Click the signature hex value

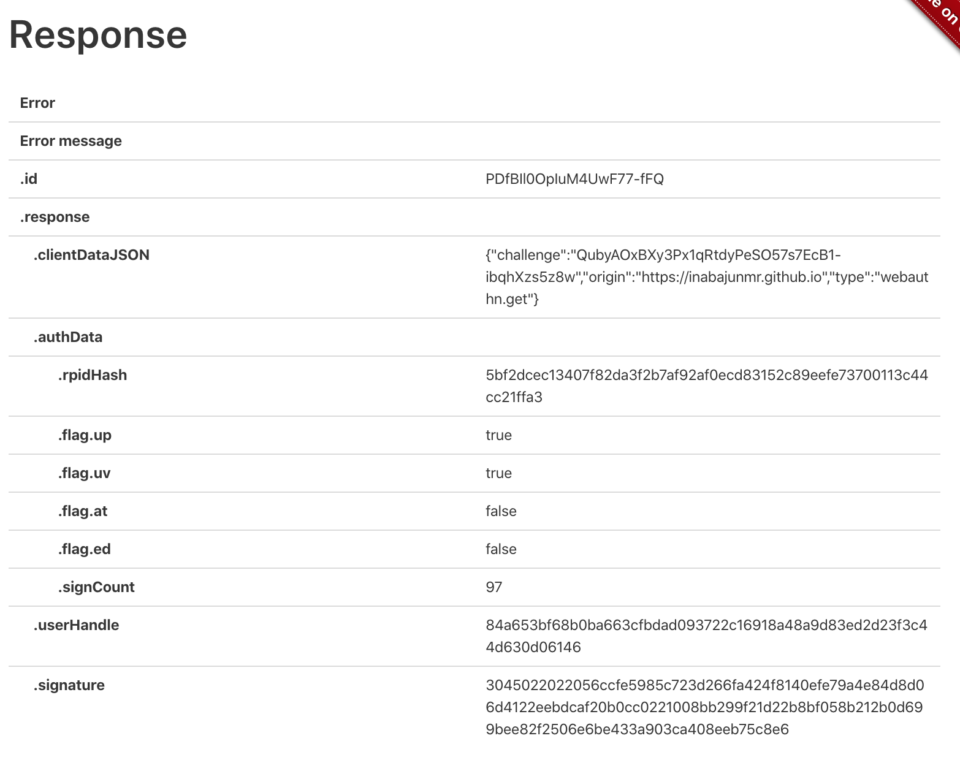pyautogui.click(x=705, y=707)
